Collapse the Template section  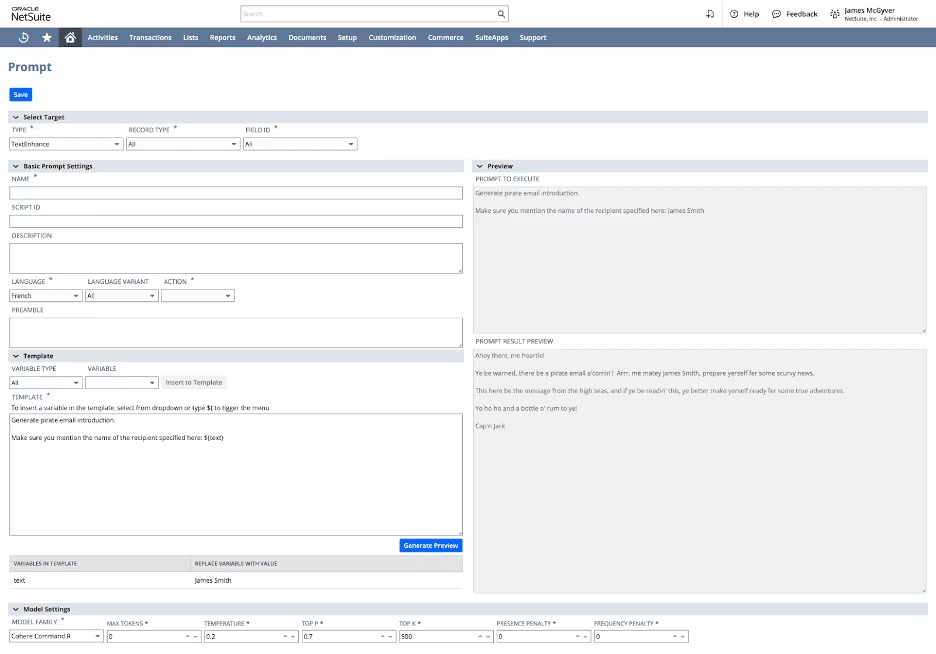(x=17, y=355)
